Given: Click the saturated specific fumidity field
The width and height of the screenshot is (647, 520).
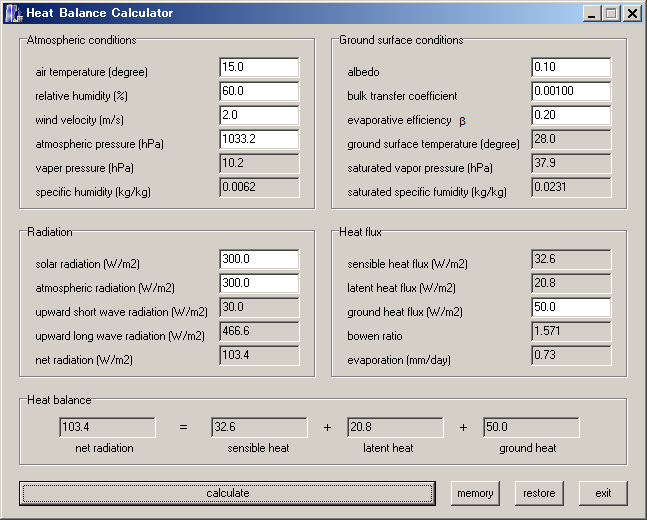Looking at the screenshot, I should 571,187.
